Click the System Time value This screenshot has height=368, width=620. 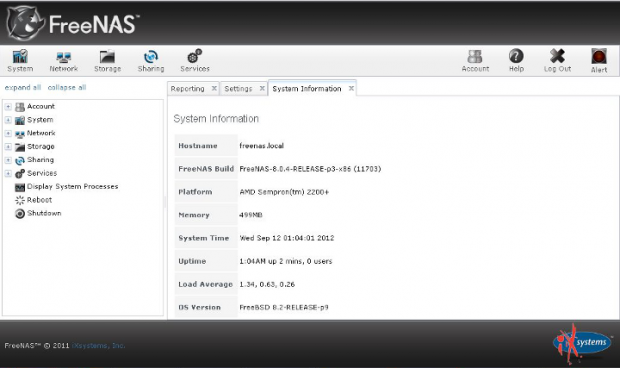coord(287,238)
